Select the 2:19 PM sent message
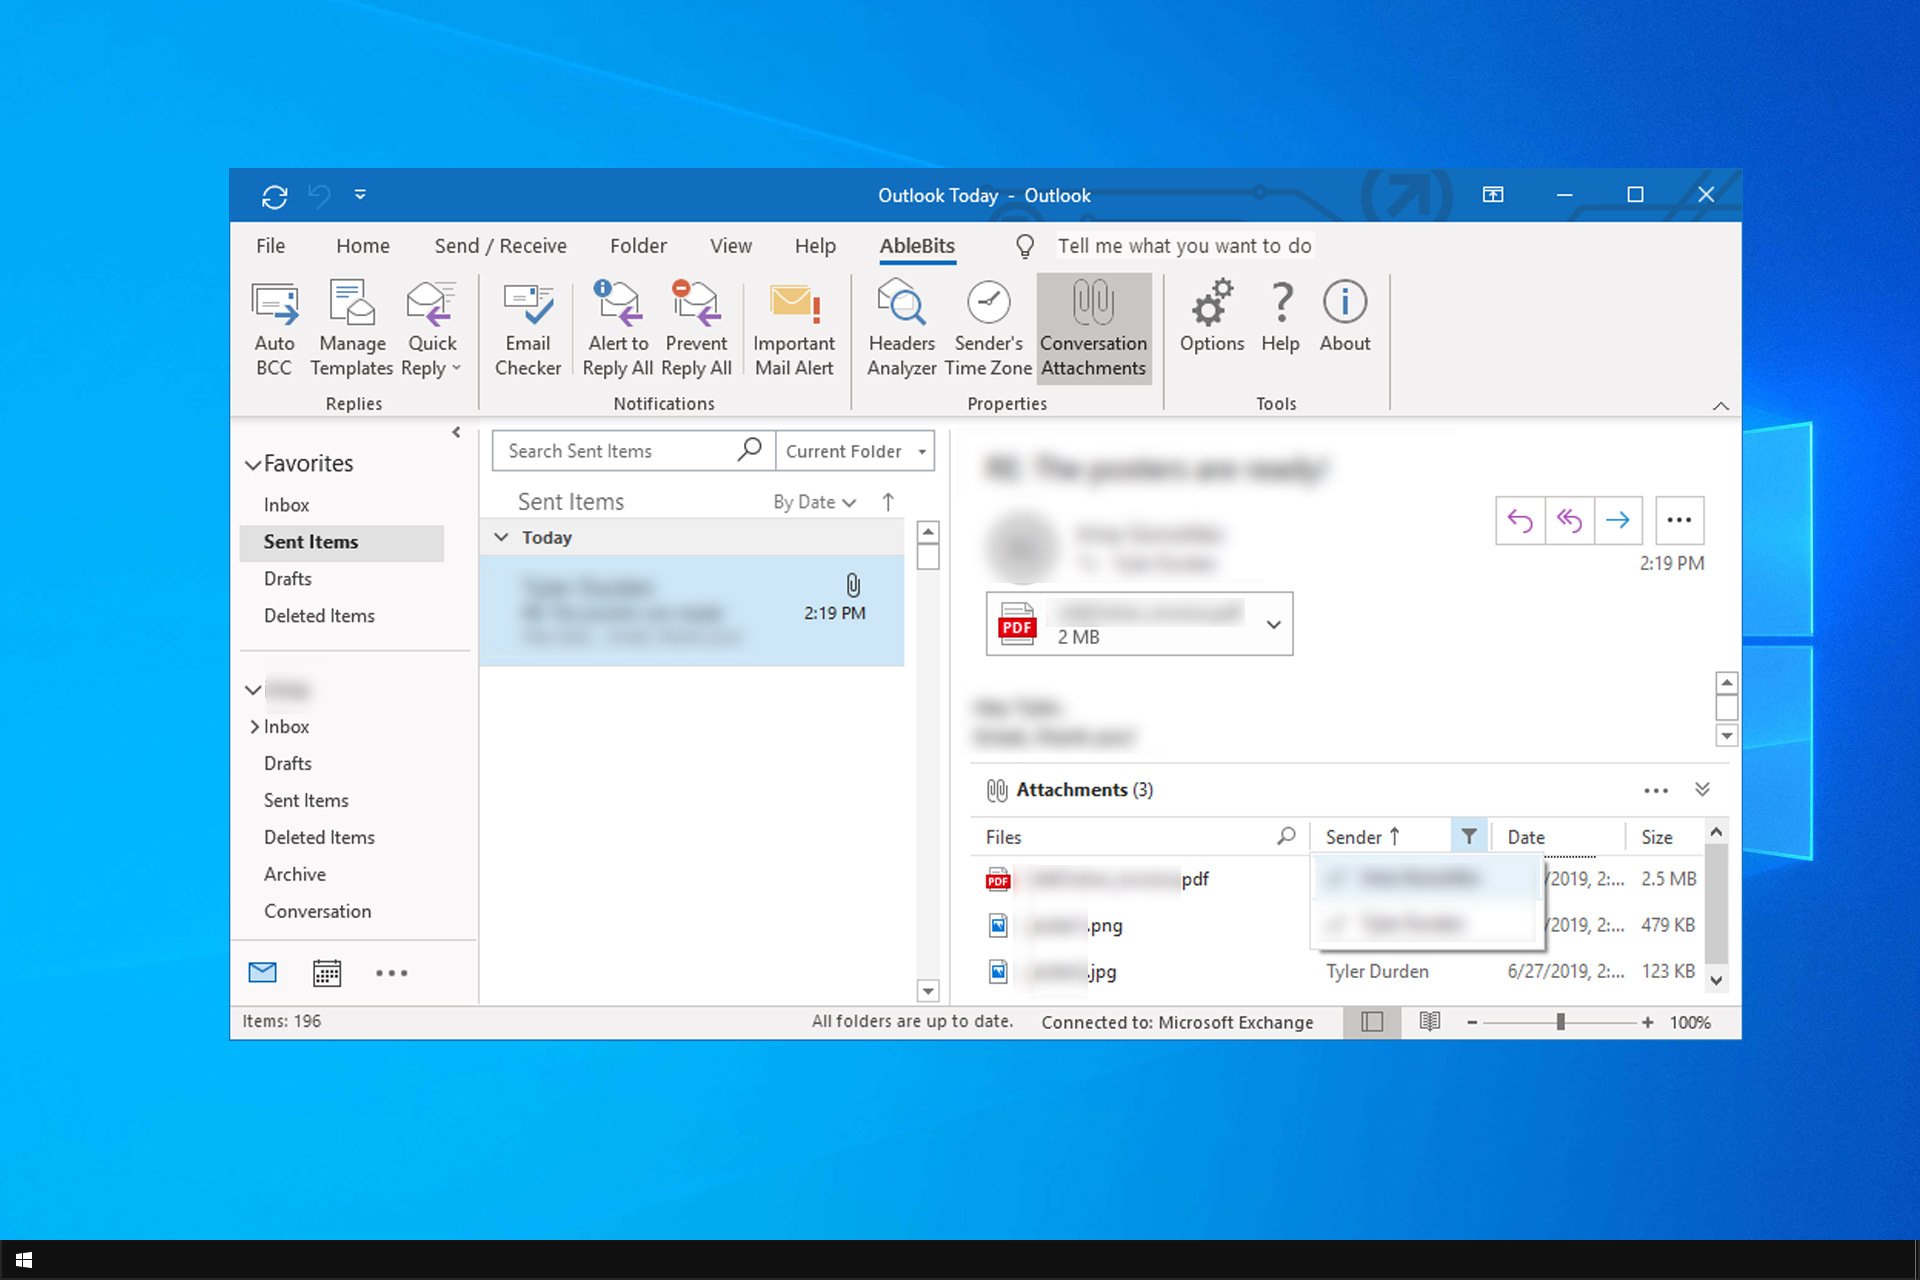 pos(692,611)
